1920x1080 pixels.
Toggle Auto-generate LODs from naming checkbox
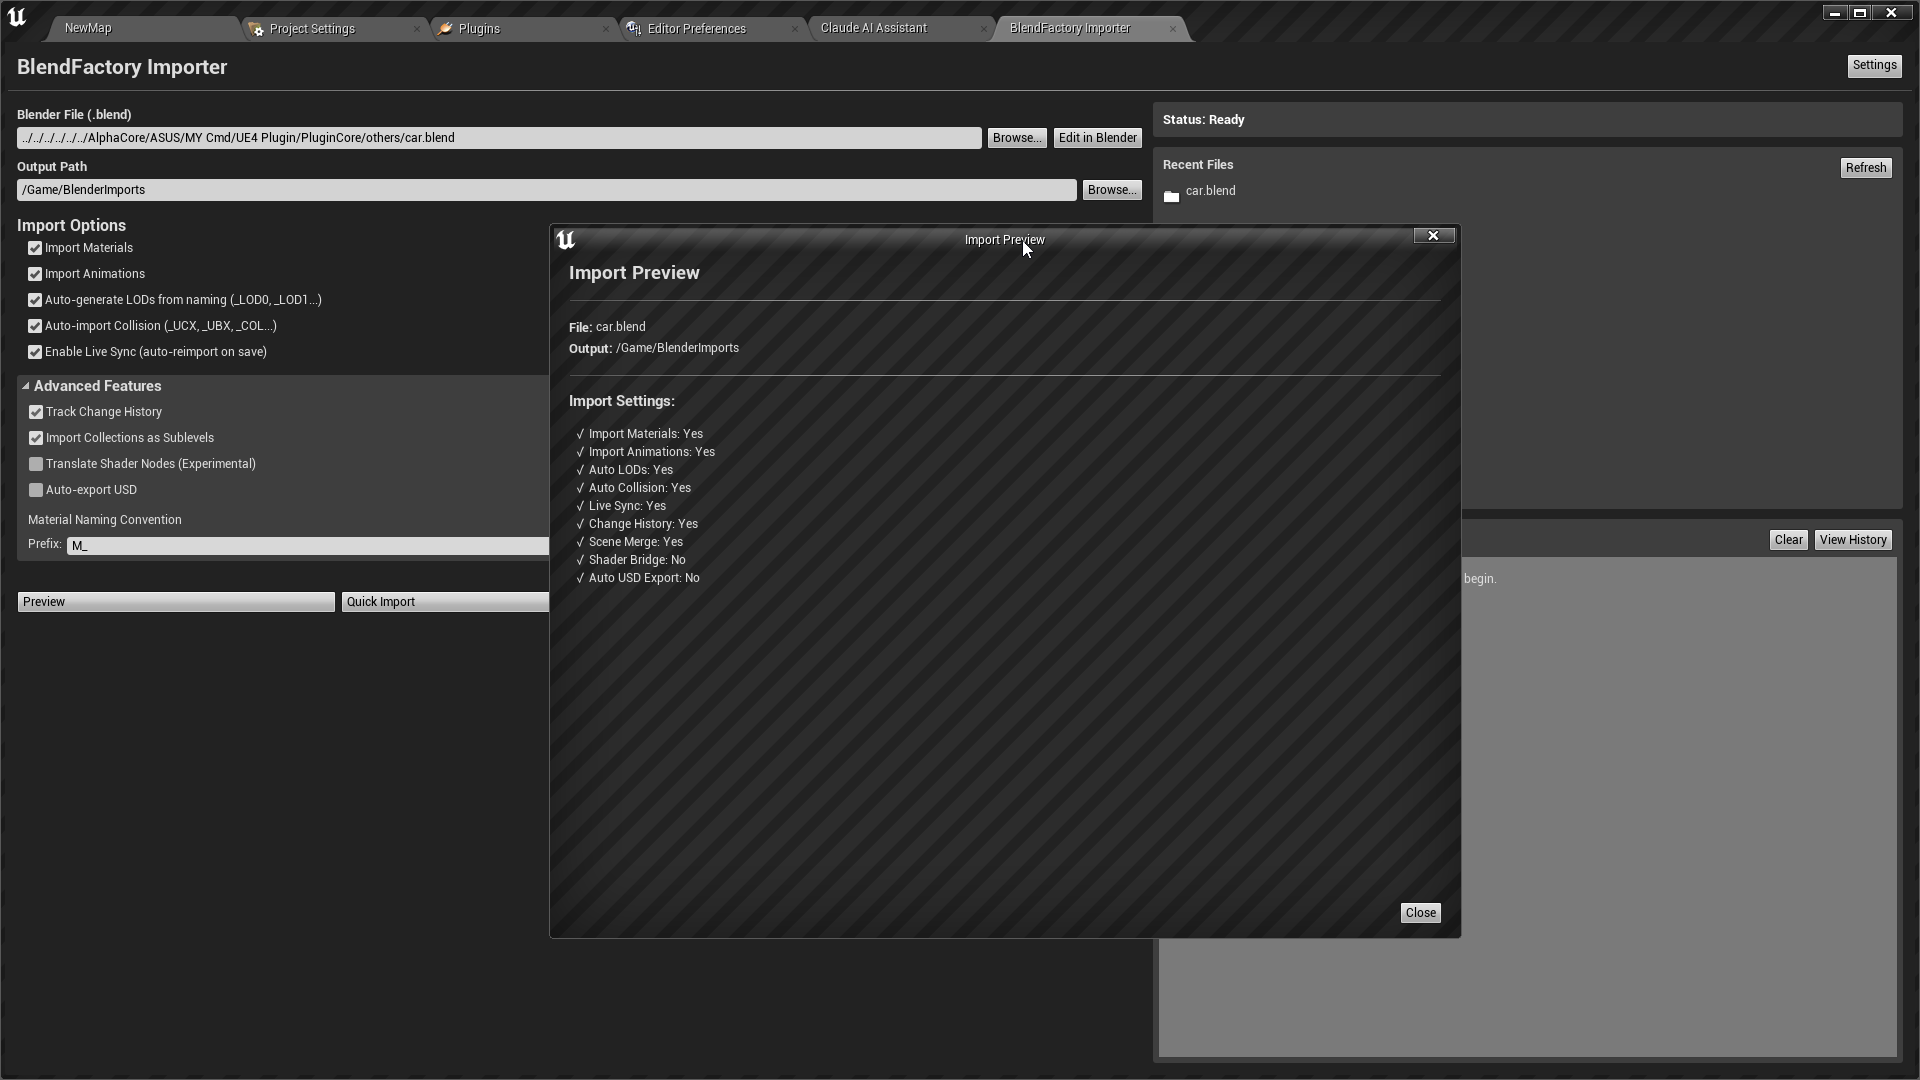click(x=35, y=300)
